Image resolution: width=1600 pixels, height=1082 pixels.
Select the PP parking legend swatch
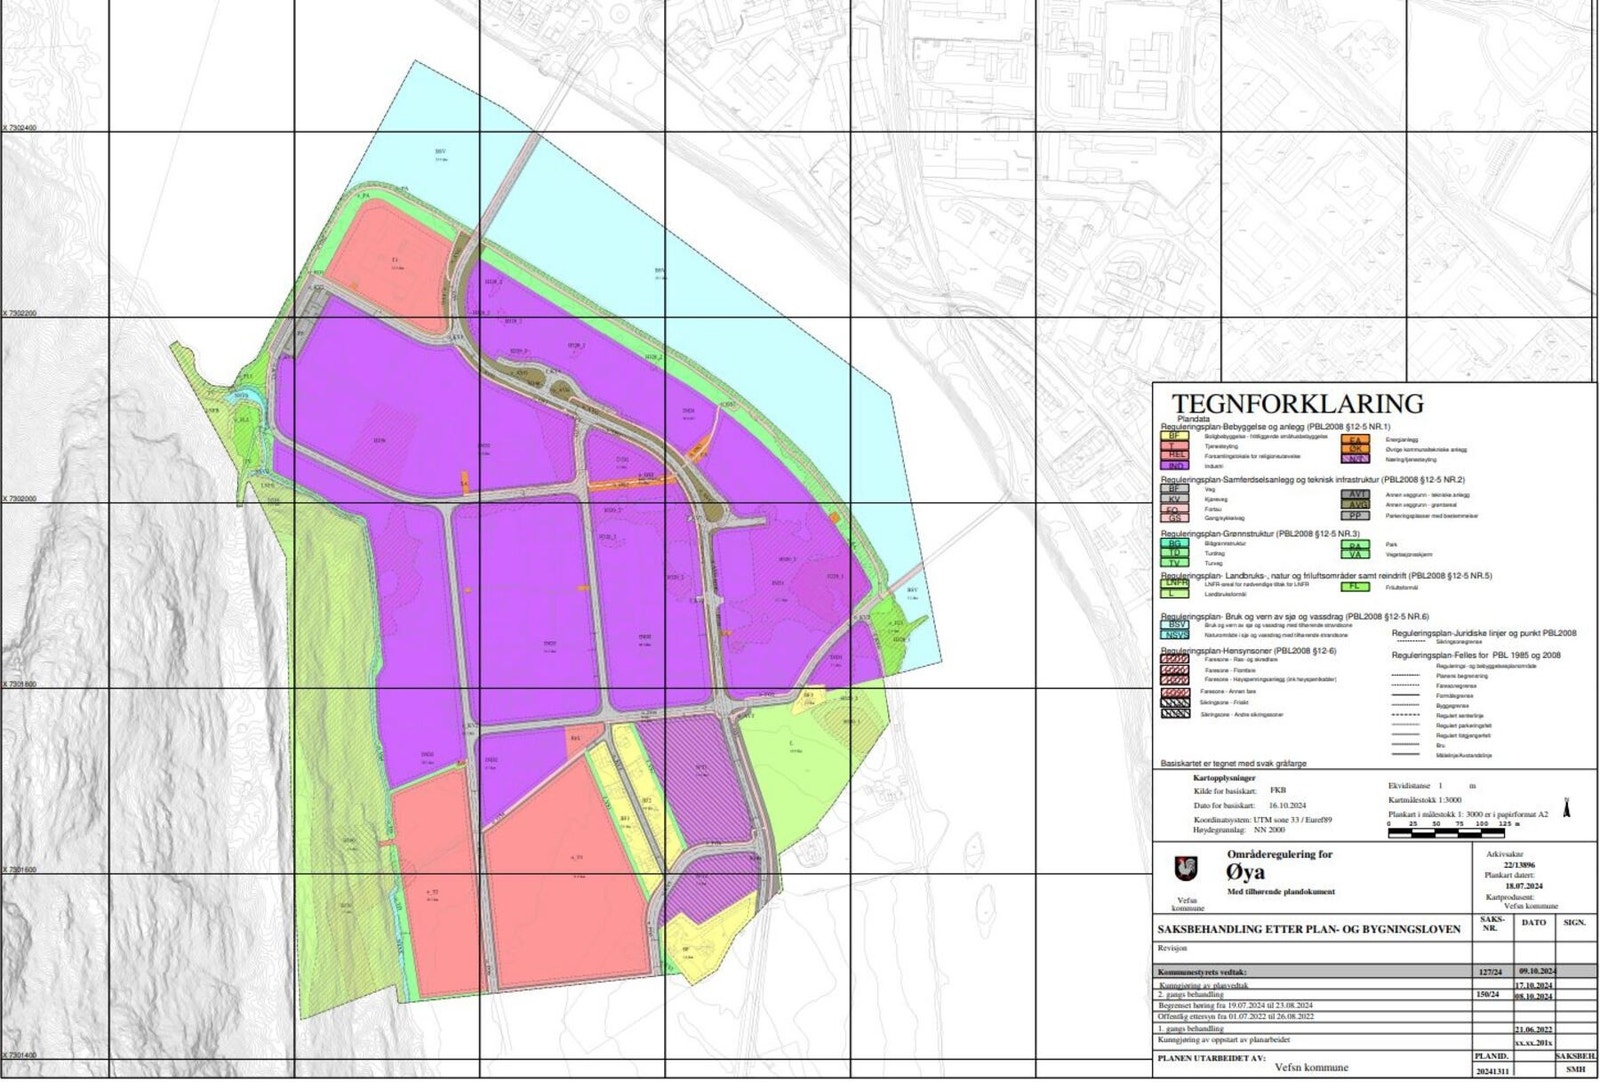[x=1355, y=516]
